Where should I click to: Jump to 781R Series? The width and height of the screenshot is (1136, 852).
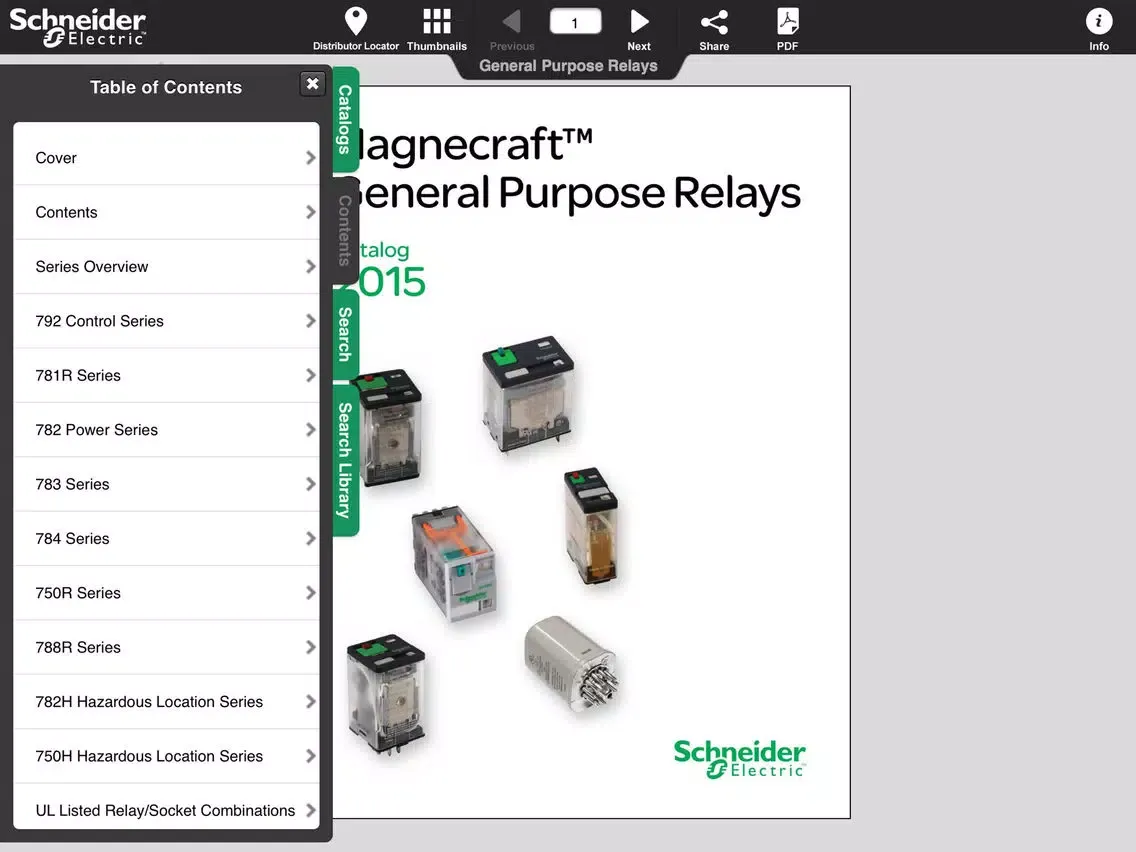(166, 375)
